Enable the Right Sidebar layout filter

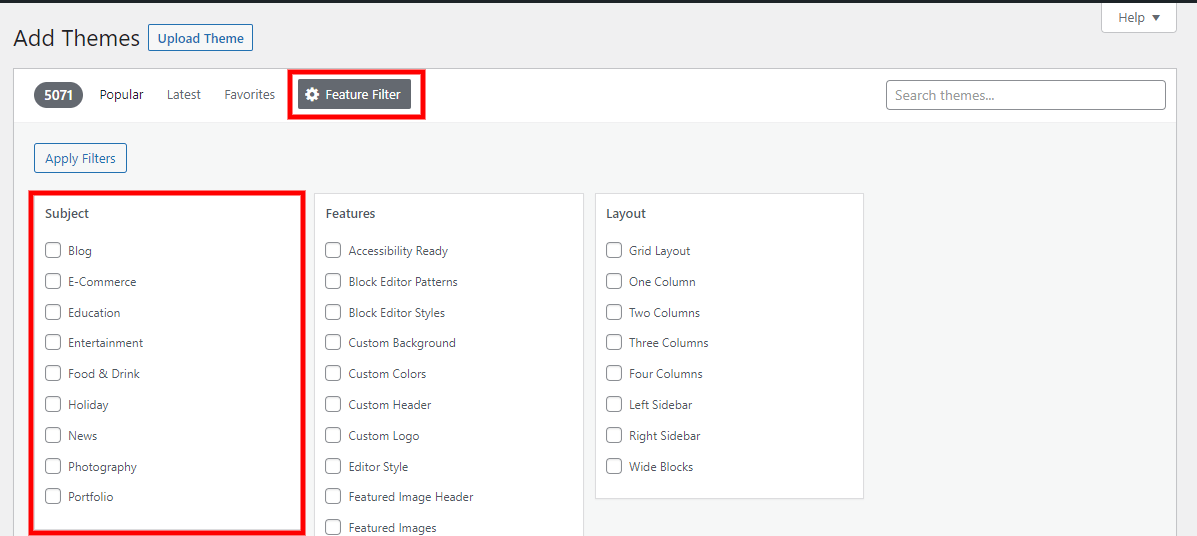click(614, 435)
